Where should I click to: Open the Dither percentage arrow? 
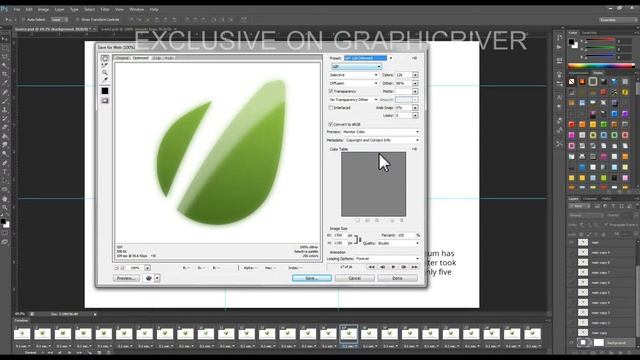(x=415, y=83)
